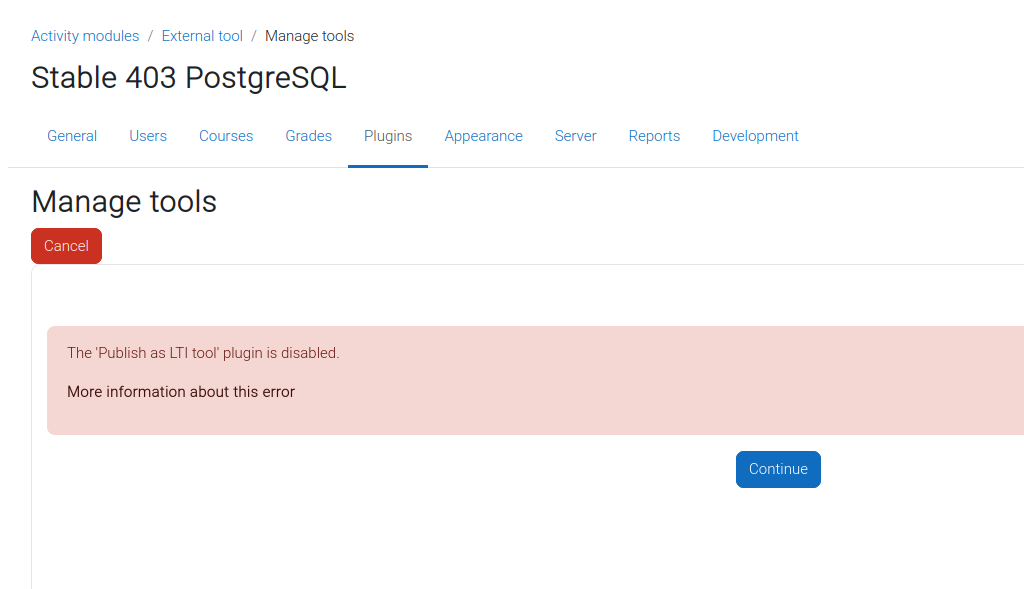Switch to the Grades tab
Viewport: 1024px width, 589px height.
308,136
